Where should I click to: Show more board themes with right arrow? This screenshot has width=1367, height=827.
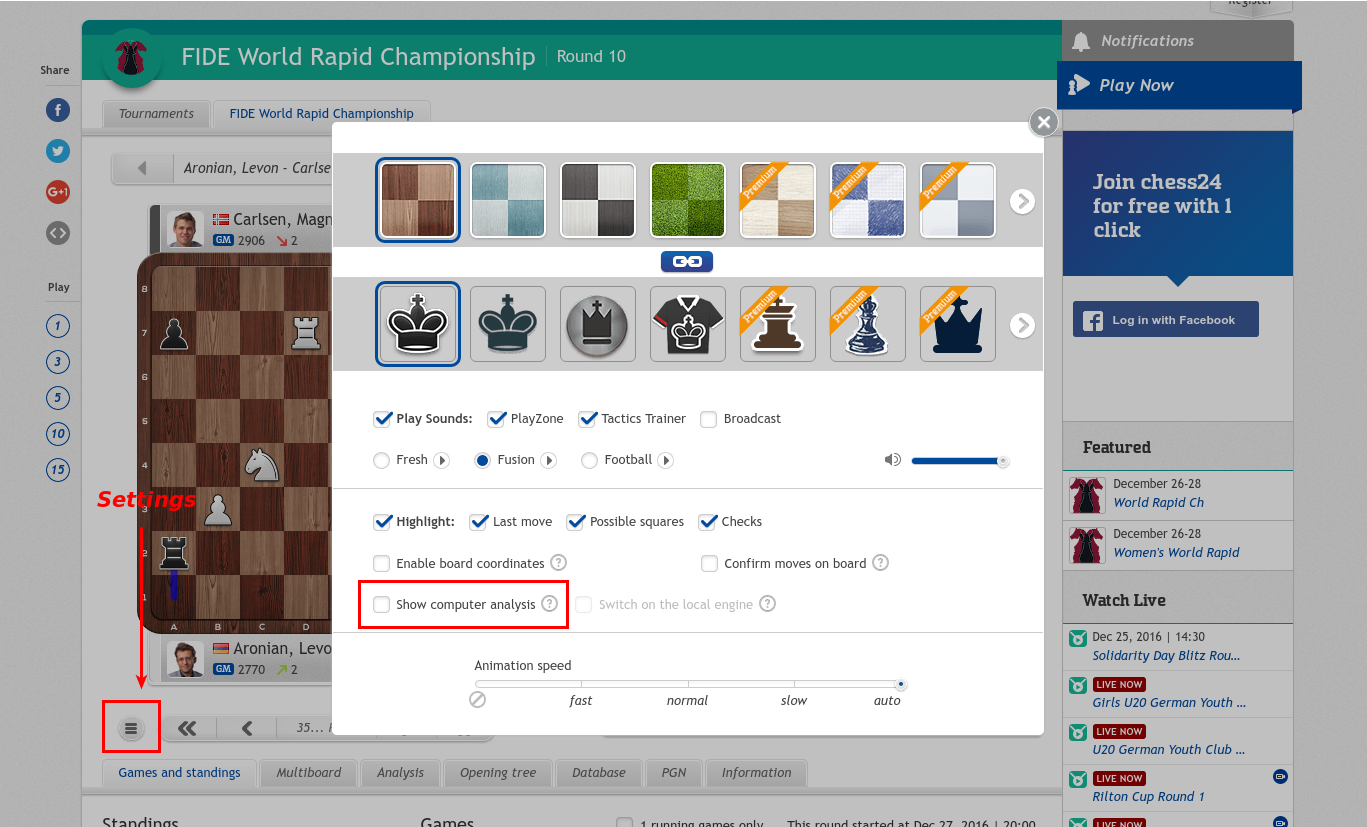click(x=1021, y=201)
